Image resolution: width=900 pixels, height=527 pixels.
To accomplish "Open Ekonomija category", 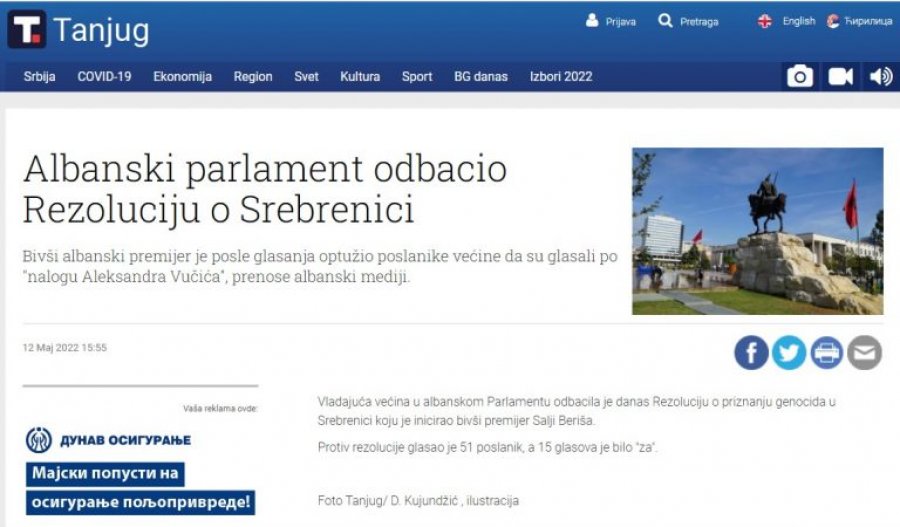I will [182, 76].
